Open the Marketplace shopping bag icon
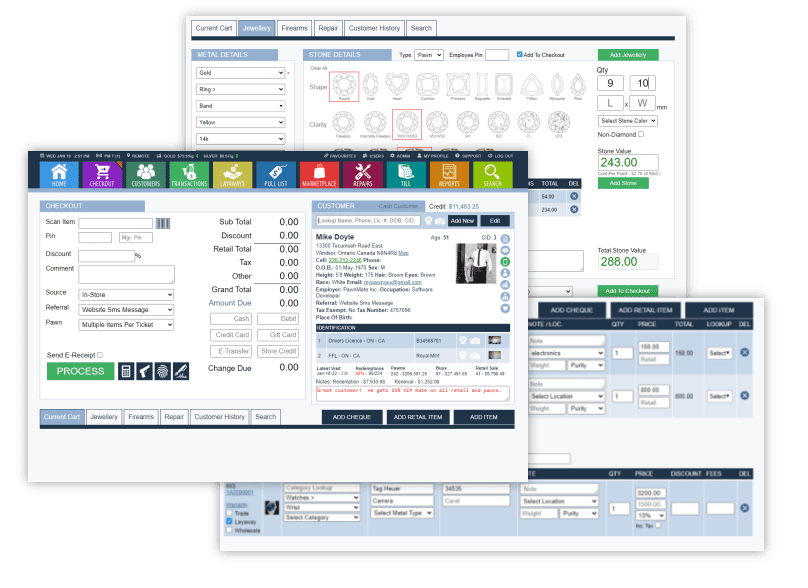The image size is (808, 588). tap(319, 175)
